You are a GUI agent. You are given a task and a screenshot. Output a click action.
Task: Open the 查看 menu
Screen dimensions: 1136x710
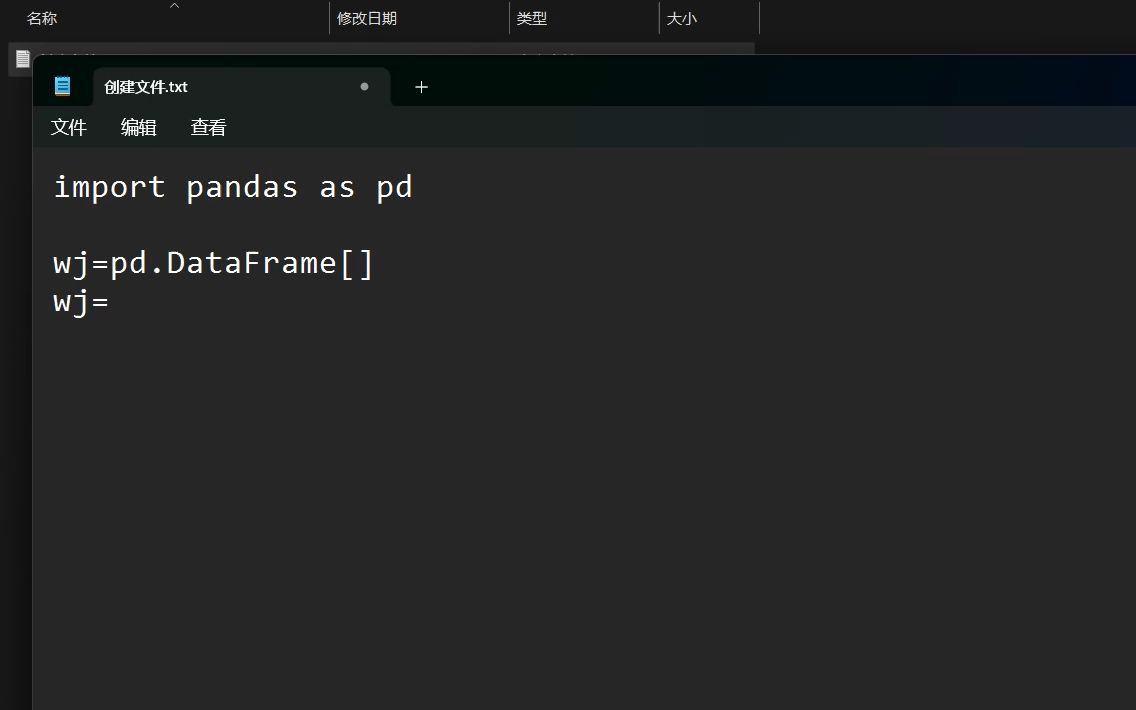[x=208, y=128]
